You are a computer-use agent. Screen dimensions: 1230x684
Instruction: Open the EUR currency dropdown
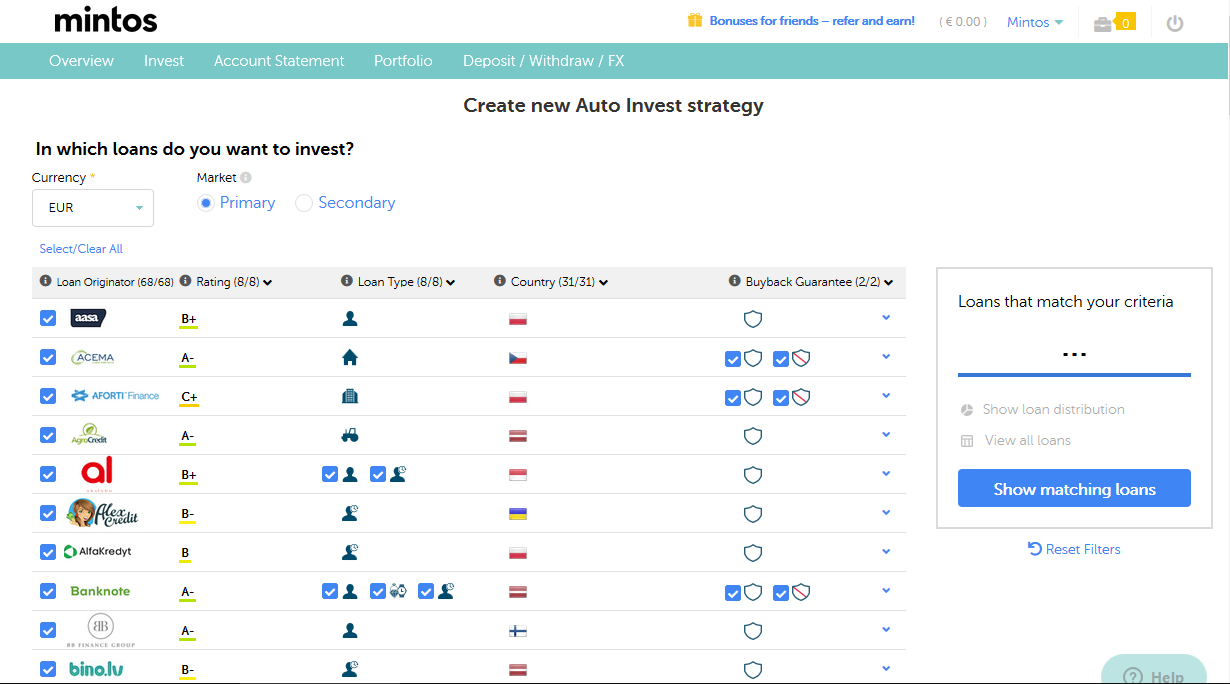click(x=93, y=208)
